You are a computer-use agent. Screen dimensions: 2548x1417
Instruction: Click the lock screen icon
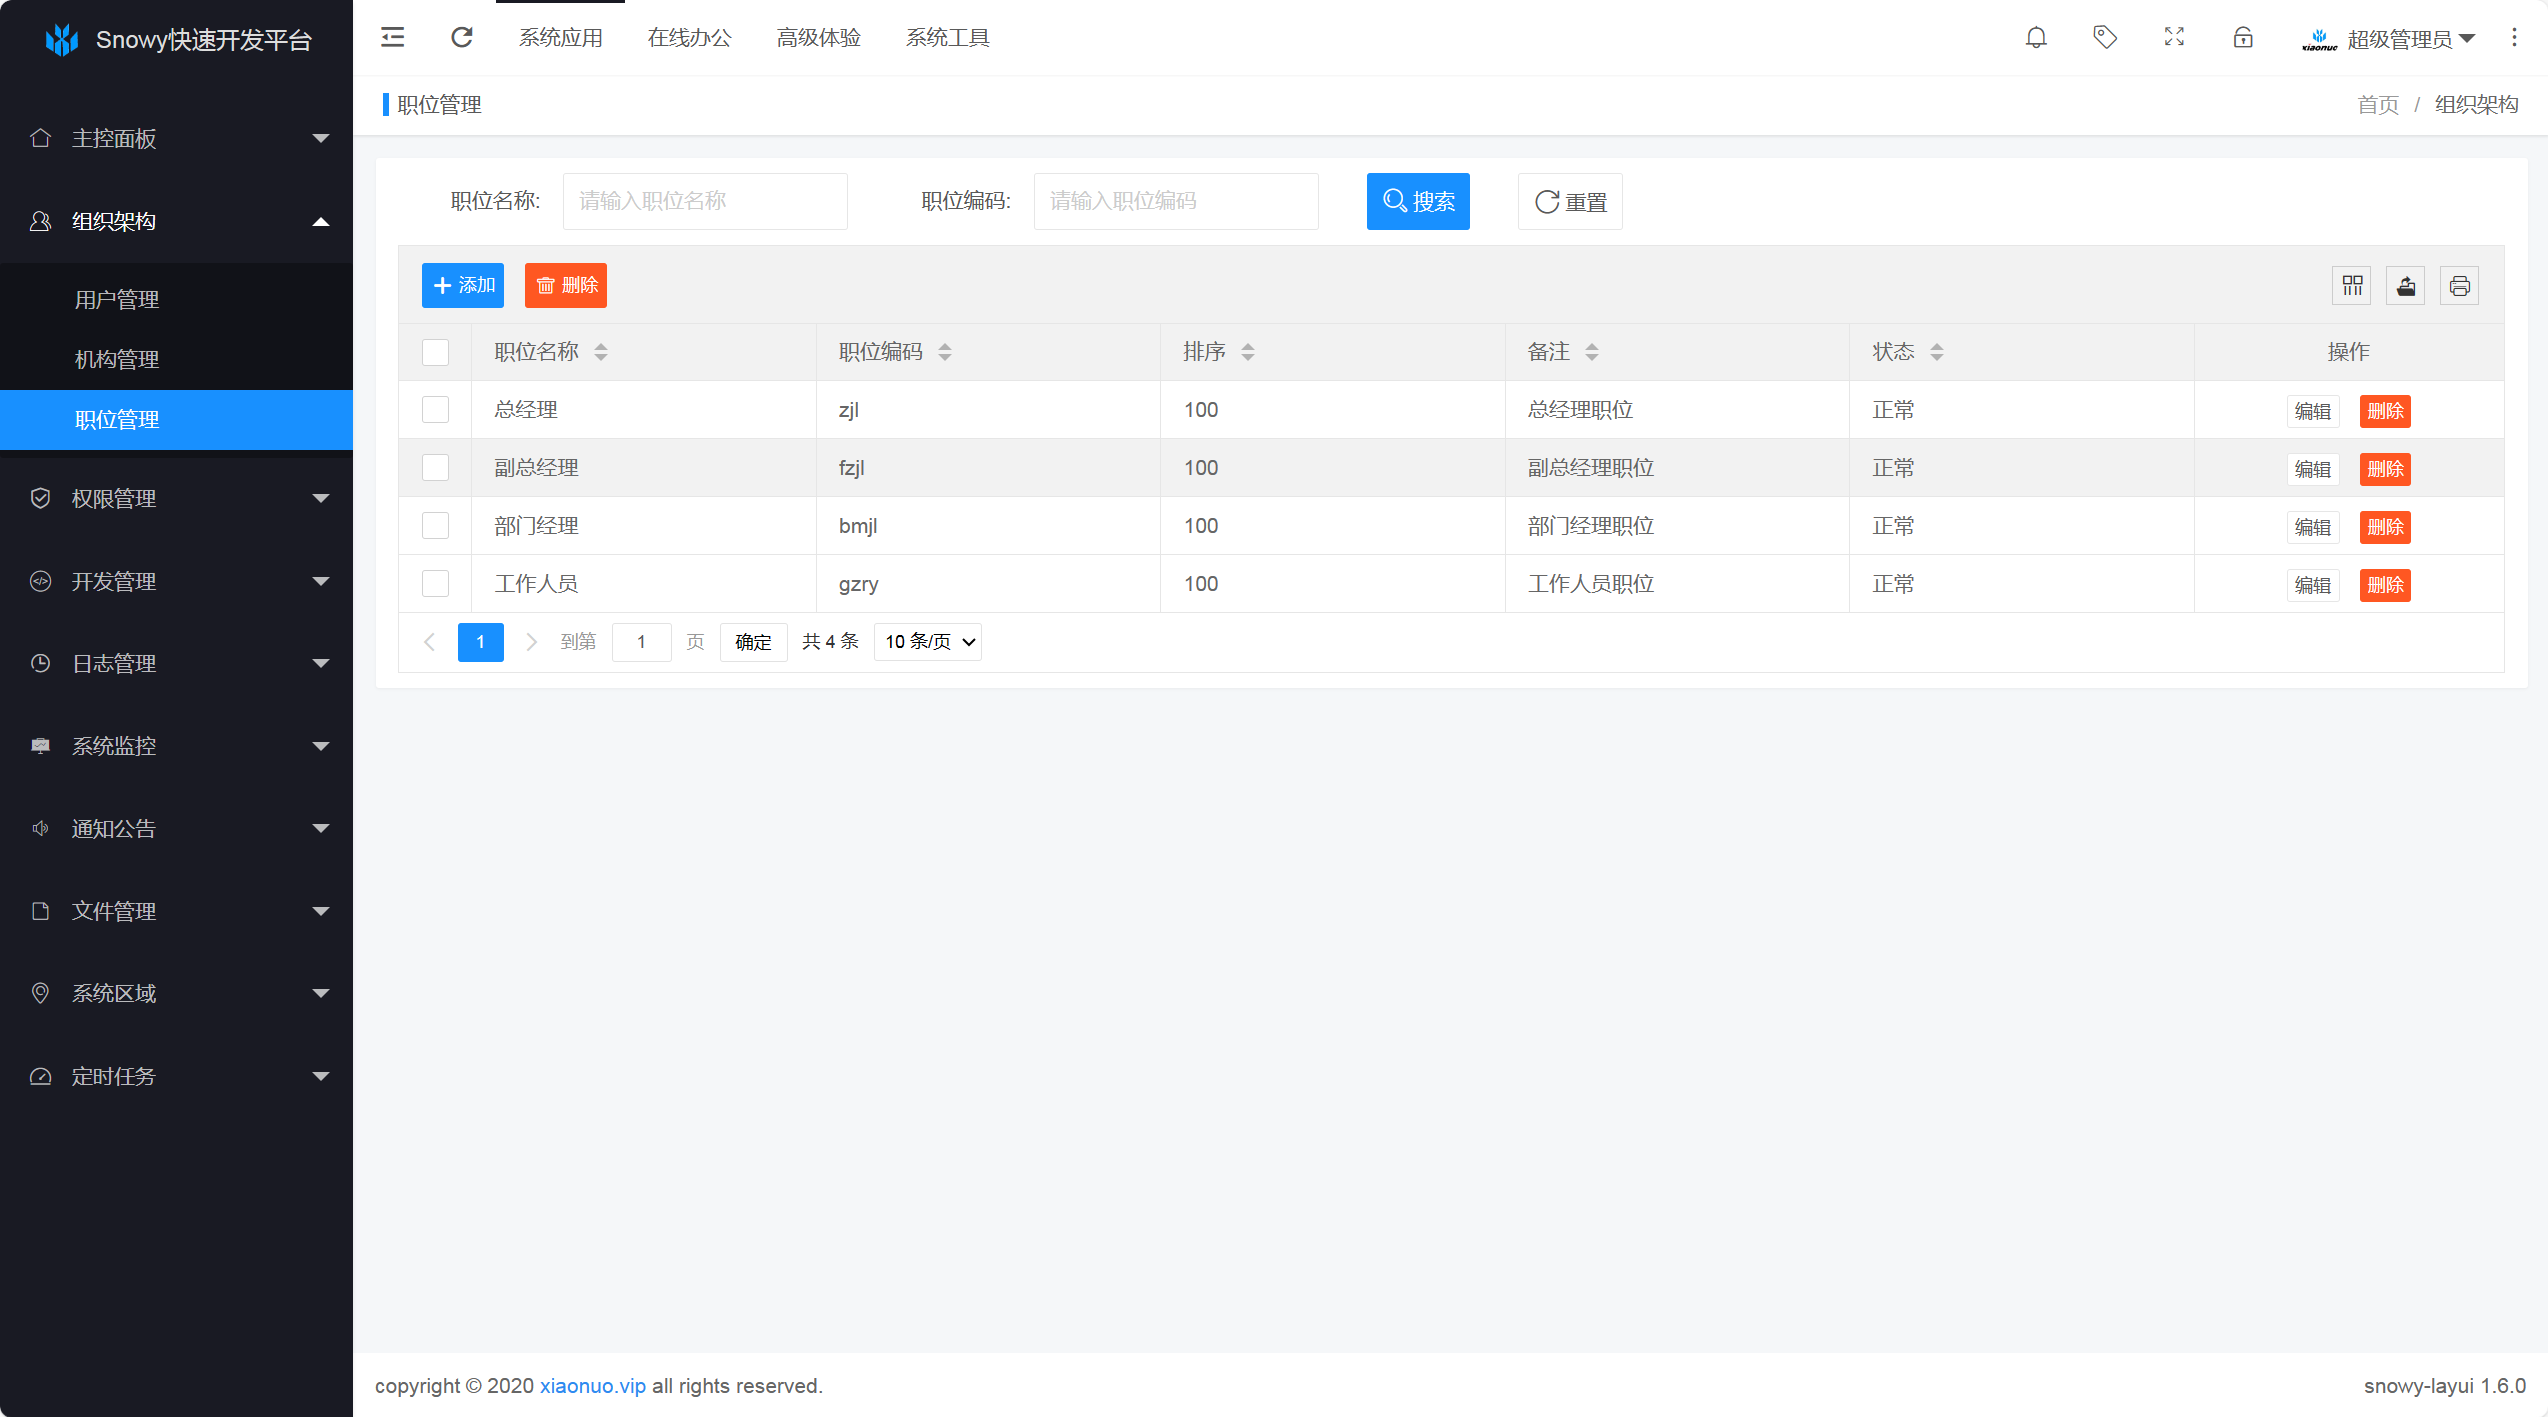click(2243, 38)
